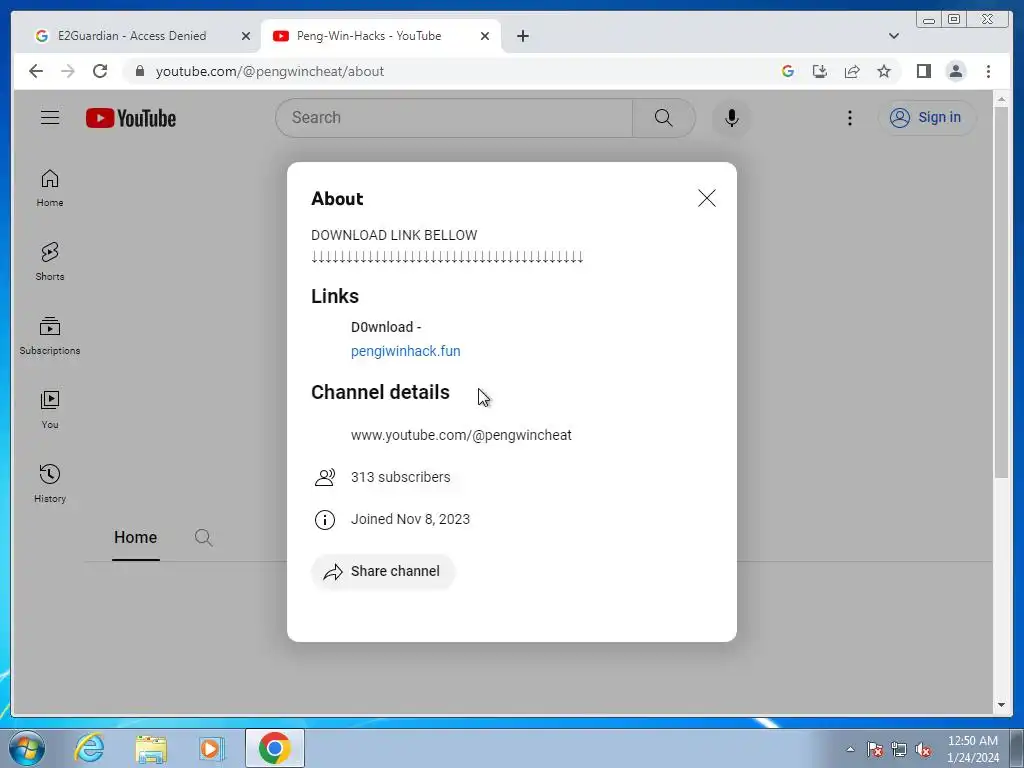Open the Windows Start menu

[x=27, y=748]
